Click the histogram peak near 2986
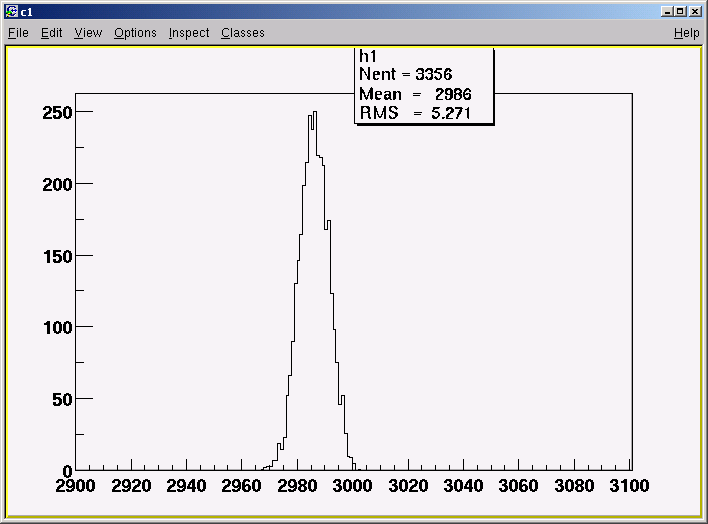 (315, 112)
